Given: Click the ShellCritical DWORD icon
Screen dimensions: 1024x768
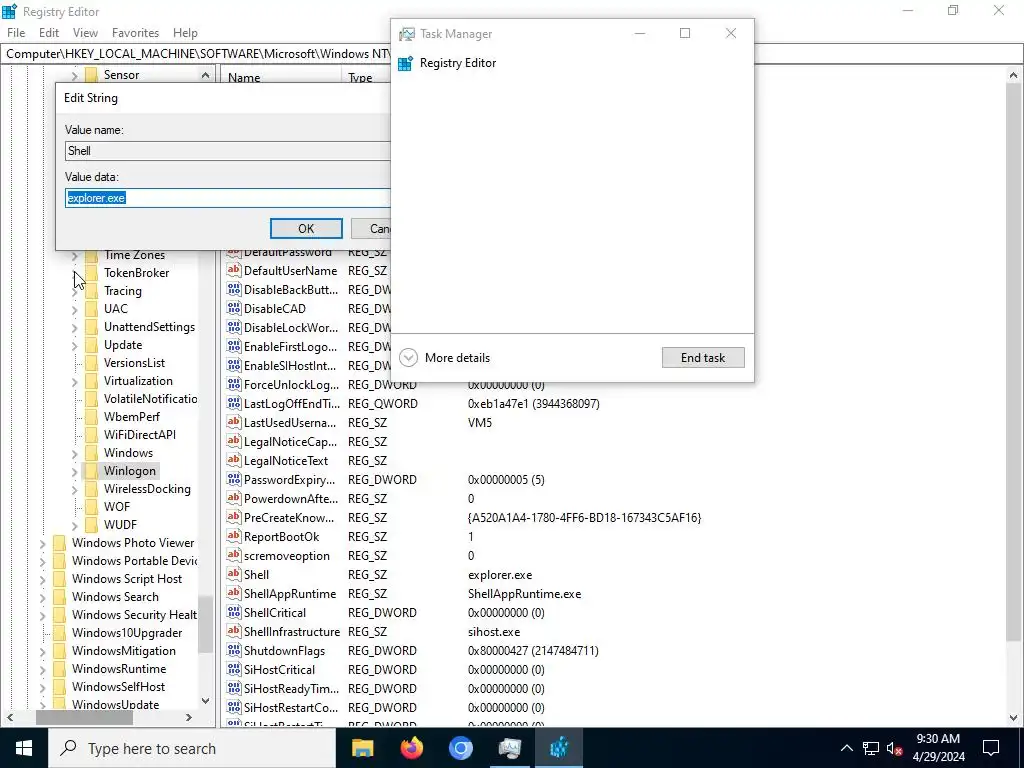Looking at the screenshot, I should [233, 613].
